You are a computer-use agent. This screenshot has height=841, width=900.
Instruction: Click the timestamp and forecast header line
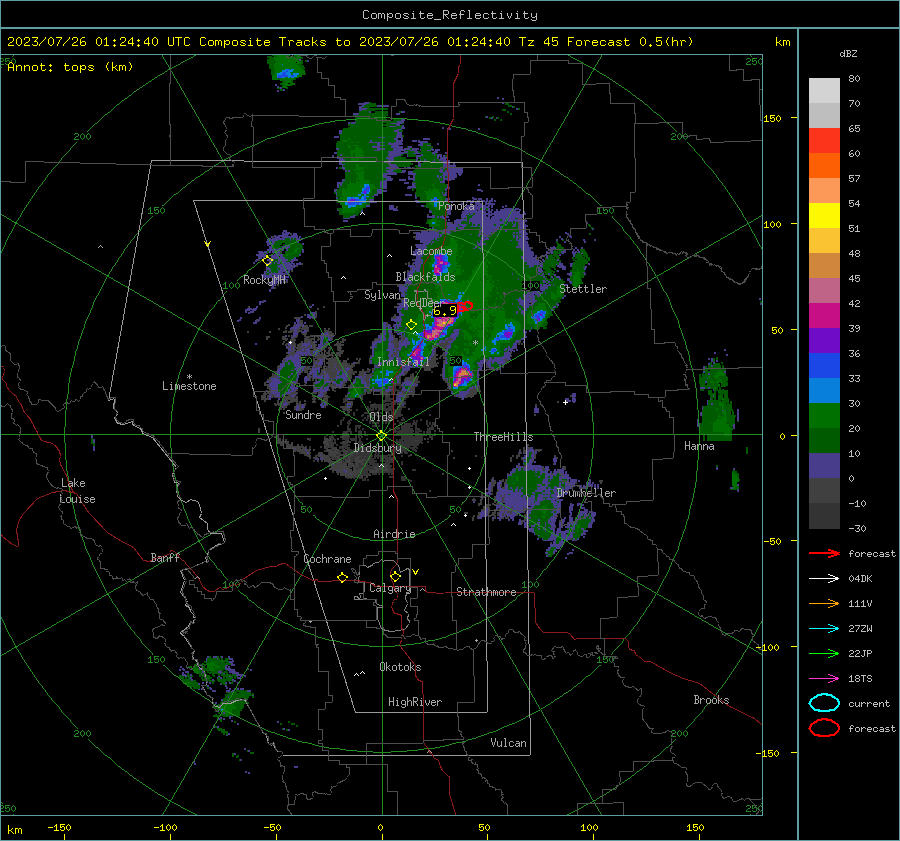[x=350, y=42]
